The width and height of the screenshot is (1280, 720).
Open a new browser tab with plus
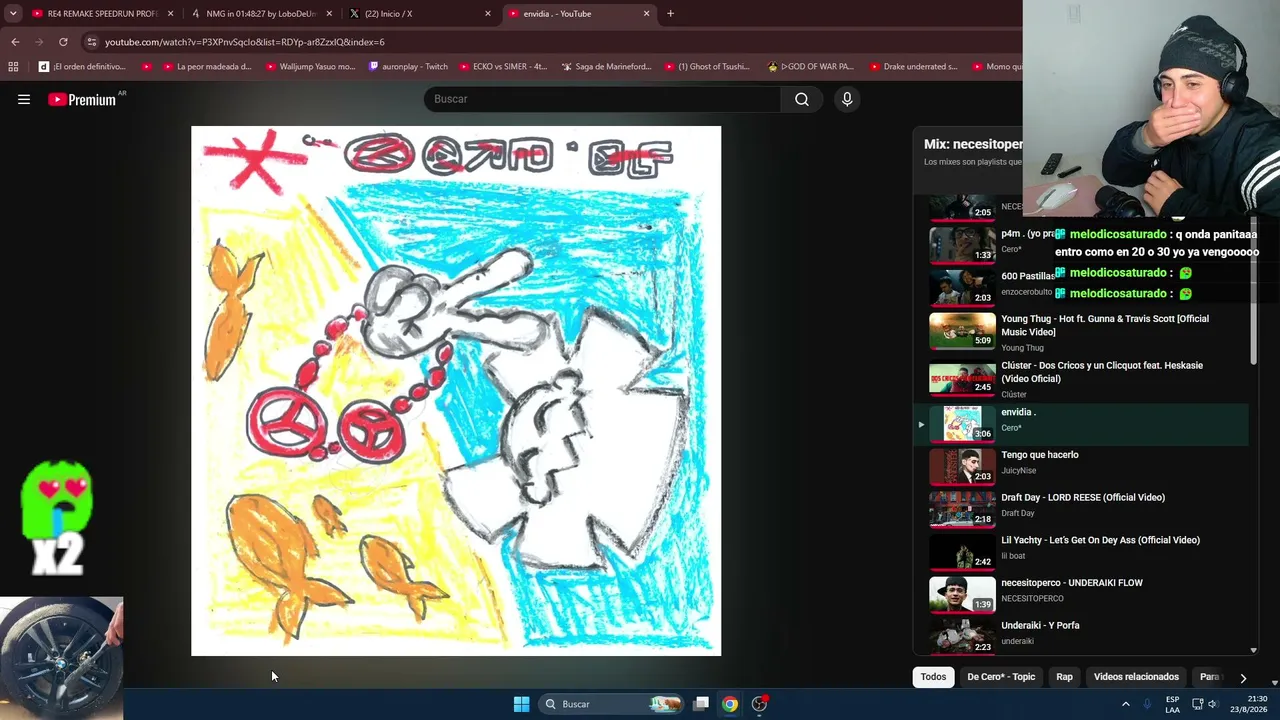[670, 14]
